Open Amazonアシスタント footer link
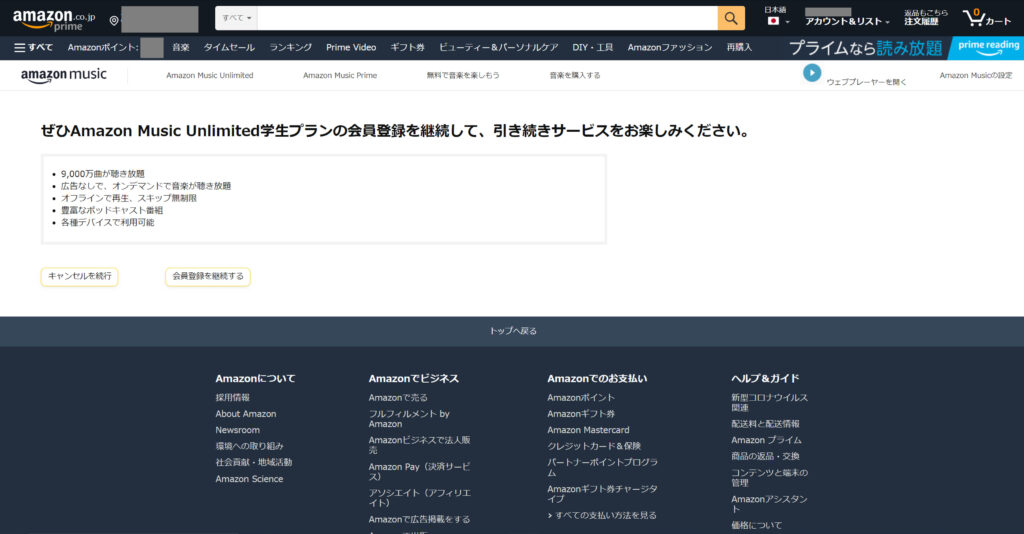This screenshot has width=1024, height=534. pyautogui.click(x=769, y=505)
